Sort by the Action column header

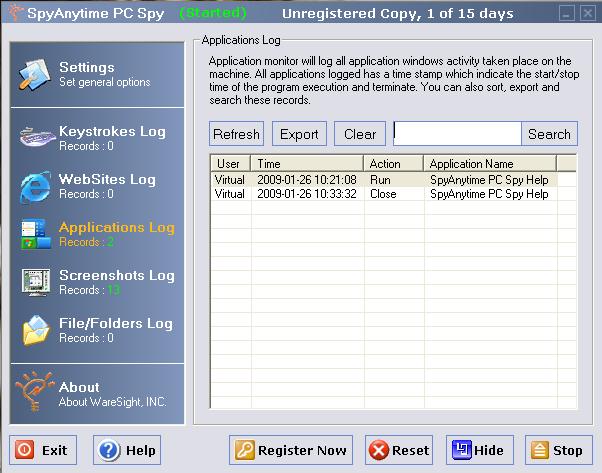(x=394, y=164)
